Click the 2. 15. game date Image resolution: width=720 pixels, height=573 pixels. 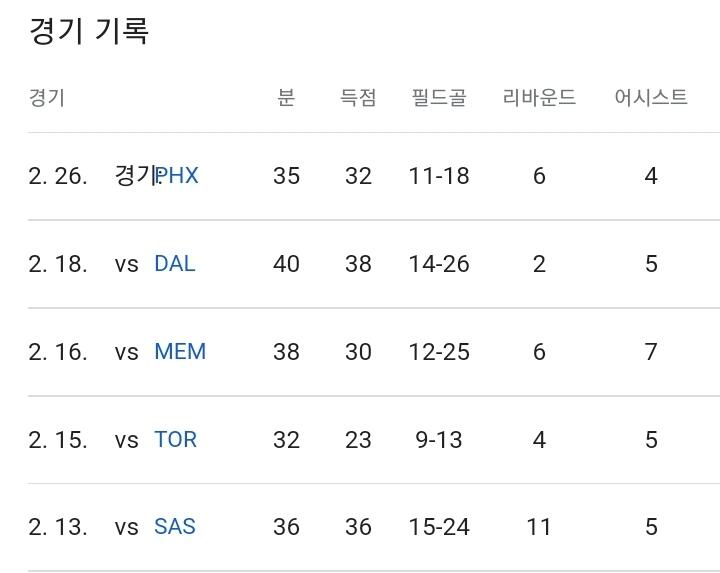pyautogui.click(x=58, y=440)
